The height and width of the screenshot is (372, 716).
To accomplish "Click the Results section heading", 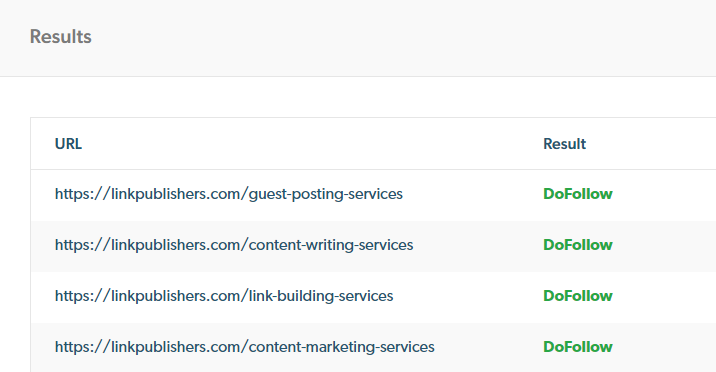I will pos(61,37).
